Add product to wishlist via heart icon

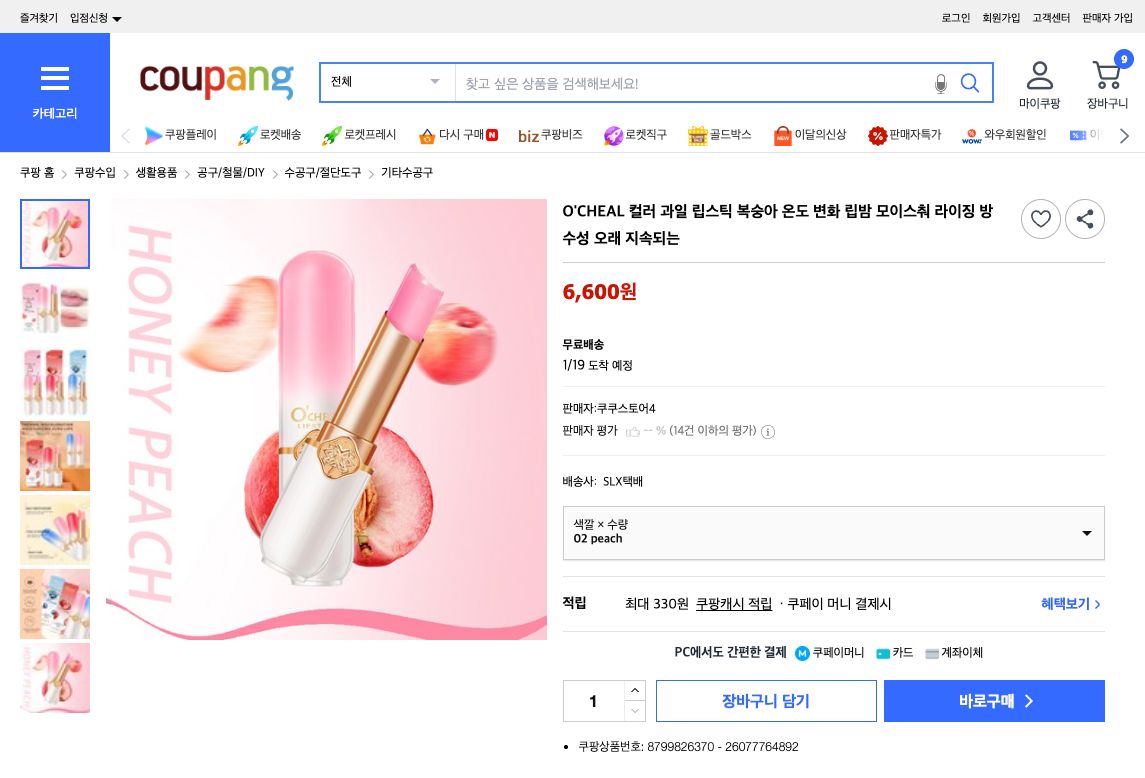[1041, 219]
